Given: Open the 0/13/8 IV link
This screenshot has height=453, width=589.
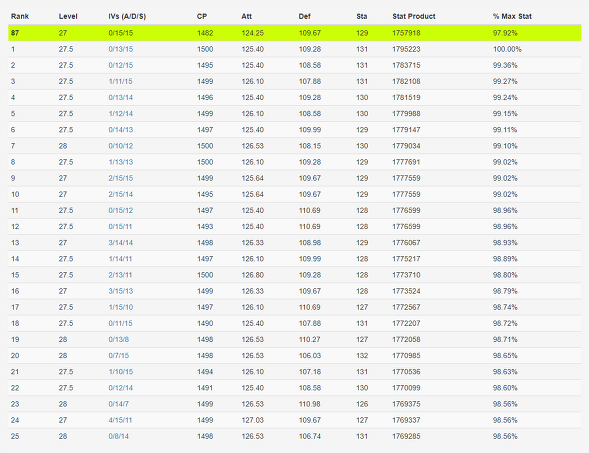Looking at the screenshot, I should pyautogui.click(x=119, y=340).
